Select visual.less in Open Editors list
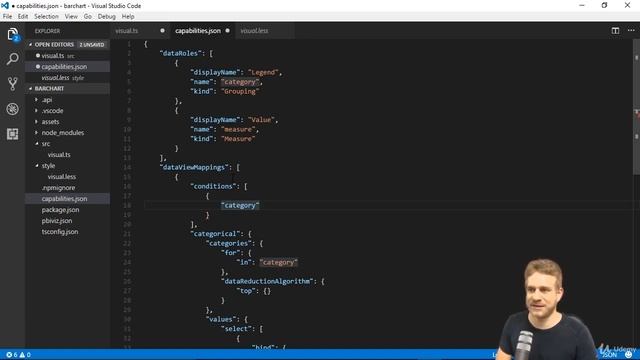The height and width of the screenshot is (360, 640). (55, 78)
